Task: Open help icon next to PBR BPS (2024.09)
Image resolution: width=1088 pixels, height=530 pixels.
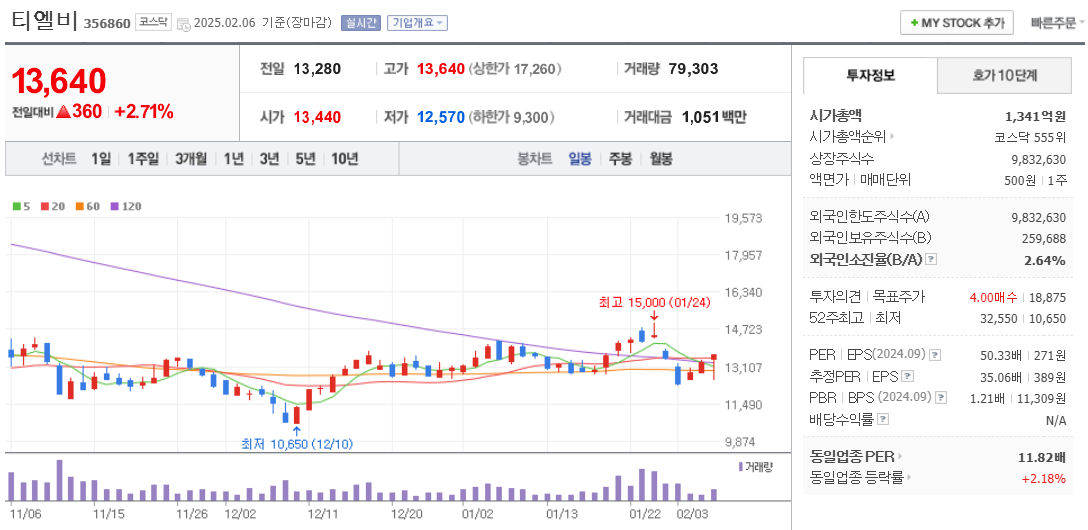Action: (941, 398)
